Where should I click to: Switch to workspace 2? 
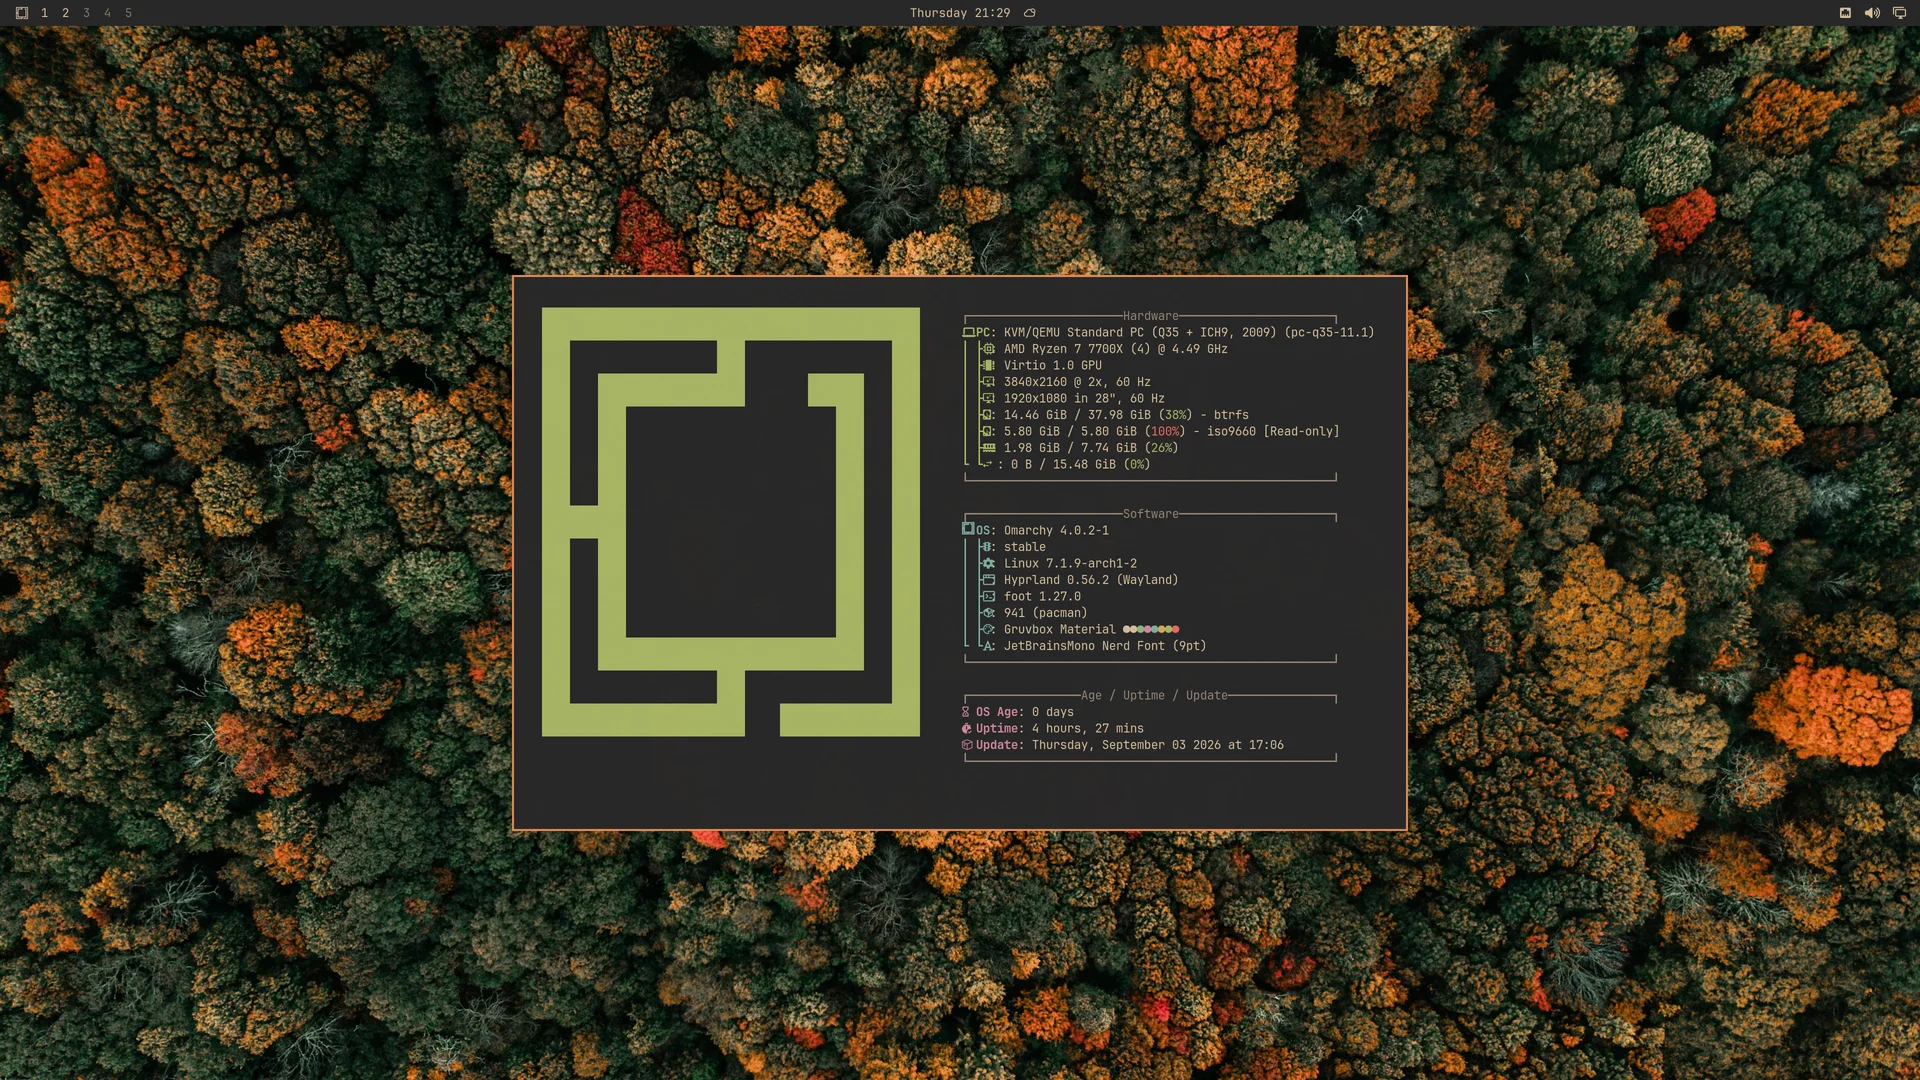coord(65,13)
